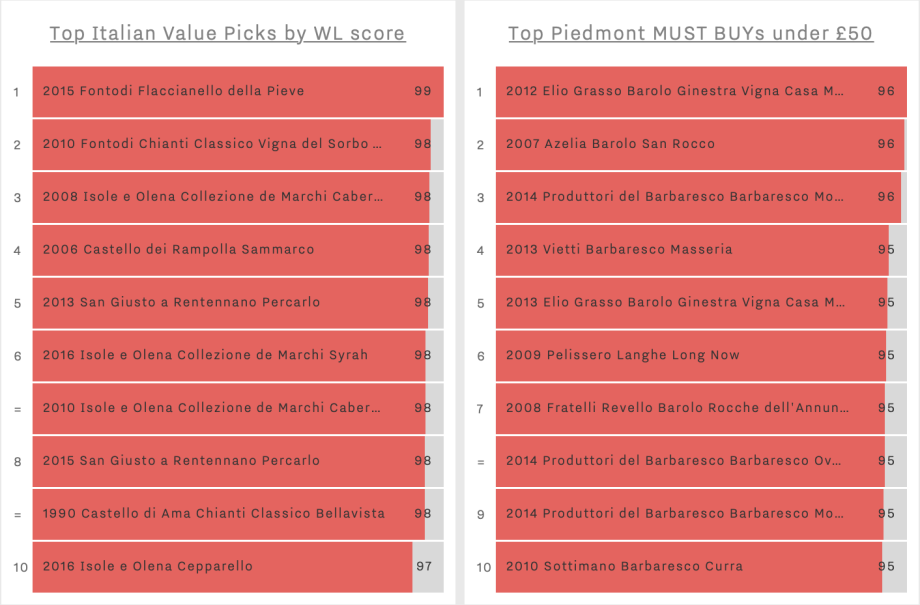Click 2013 Elio Grasso Barolo Ginestra bar
920x605 pixels.
701,303
